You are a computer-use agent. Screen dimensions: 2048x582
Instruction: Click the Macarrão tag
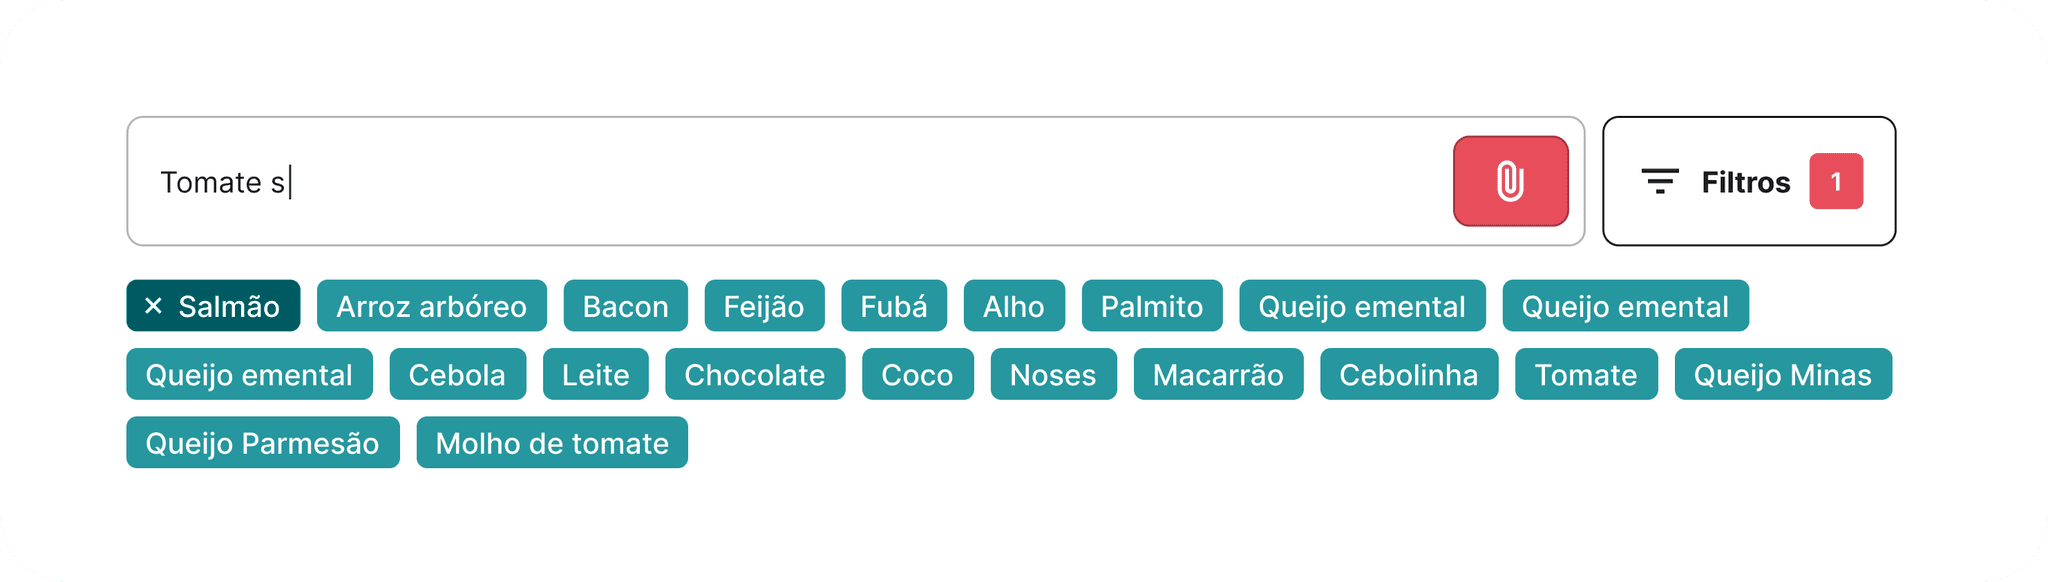(1218, 374)
